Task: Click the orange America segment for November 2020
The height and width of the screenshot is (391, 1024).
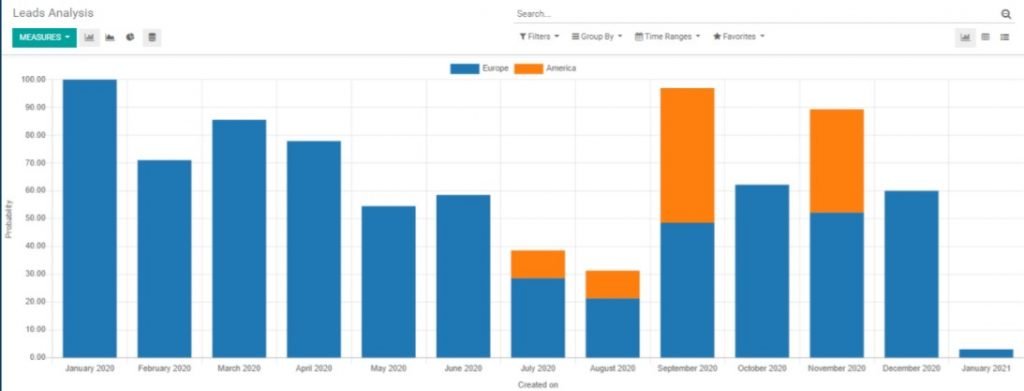Action: coord(837,161)
